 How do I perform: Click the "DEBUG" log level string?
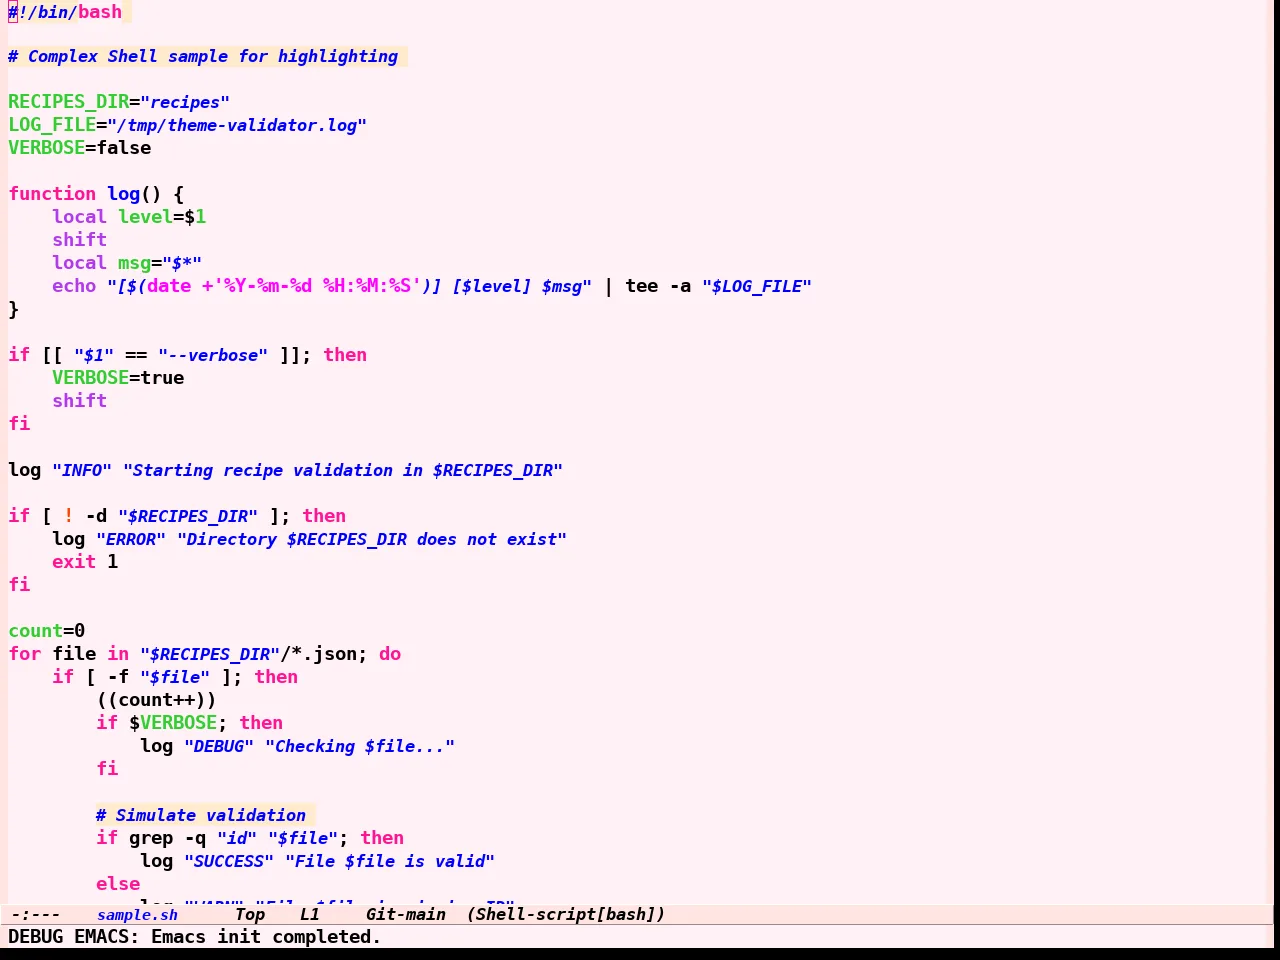(x=219, y=746)
